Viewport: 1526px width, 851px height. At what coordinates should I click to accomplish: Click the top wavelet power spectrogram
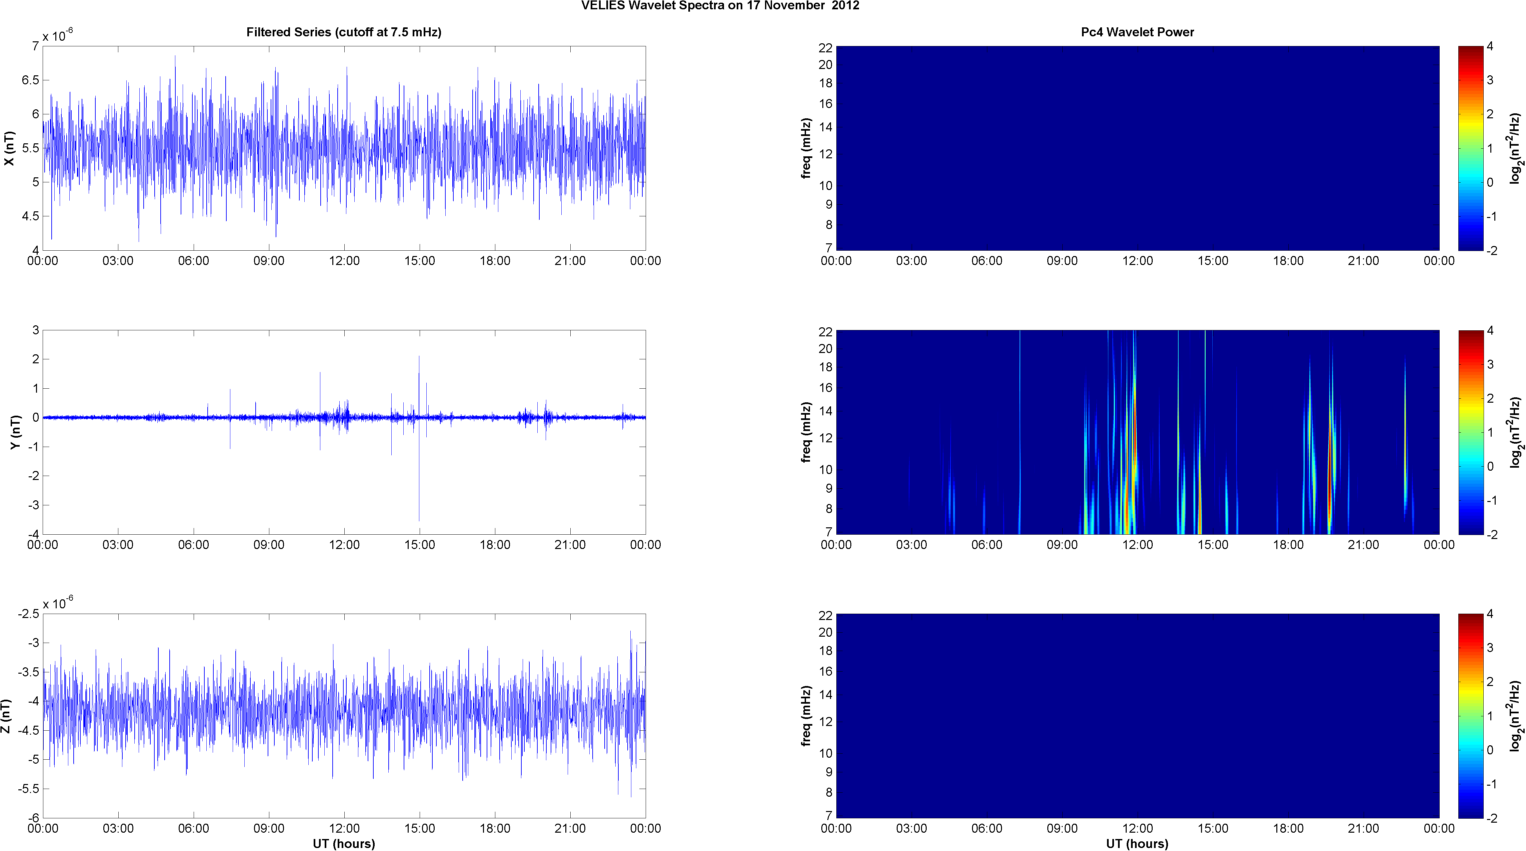[1137, 148]
